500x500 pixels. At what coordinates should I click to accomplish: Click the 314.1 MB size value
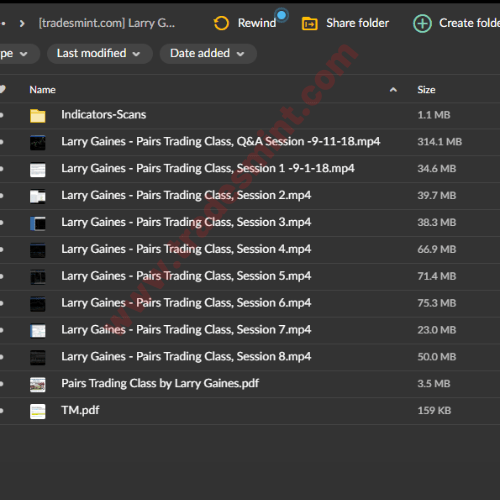point(440,142)
